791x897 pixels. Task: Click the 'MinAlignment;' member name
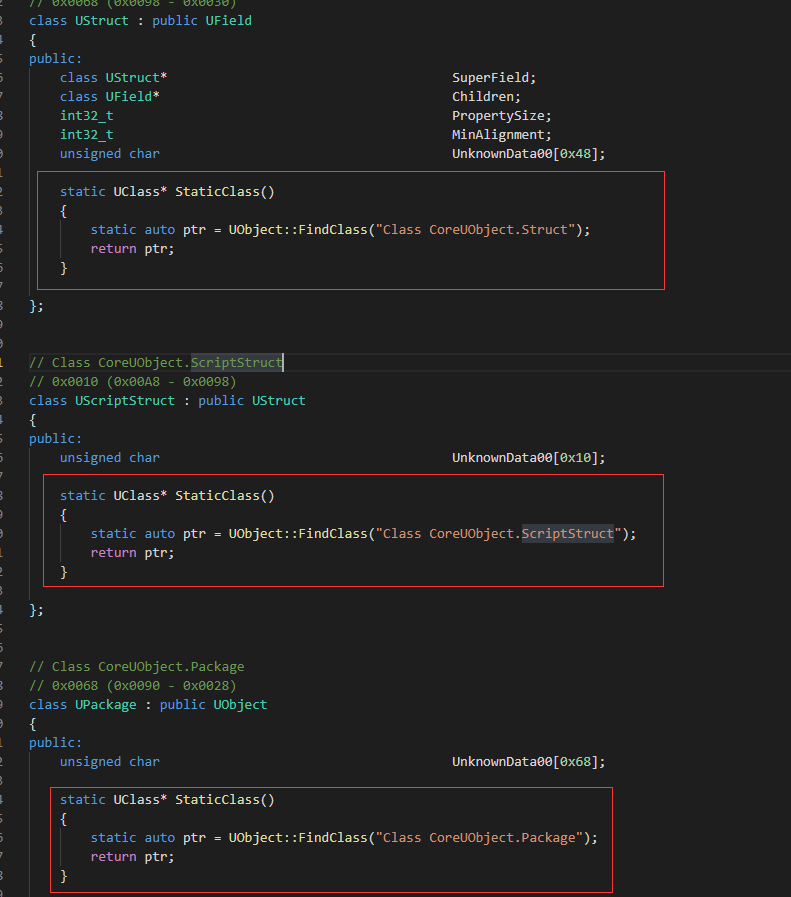[502, 134]
